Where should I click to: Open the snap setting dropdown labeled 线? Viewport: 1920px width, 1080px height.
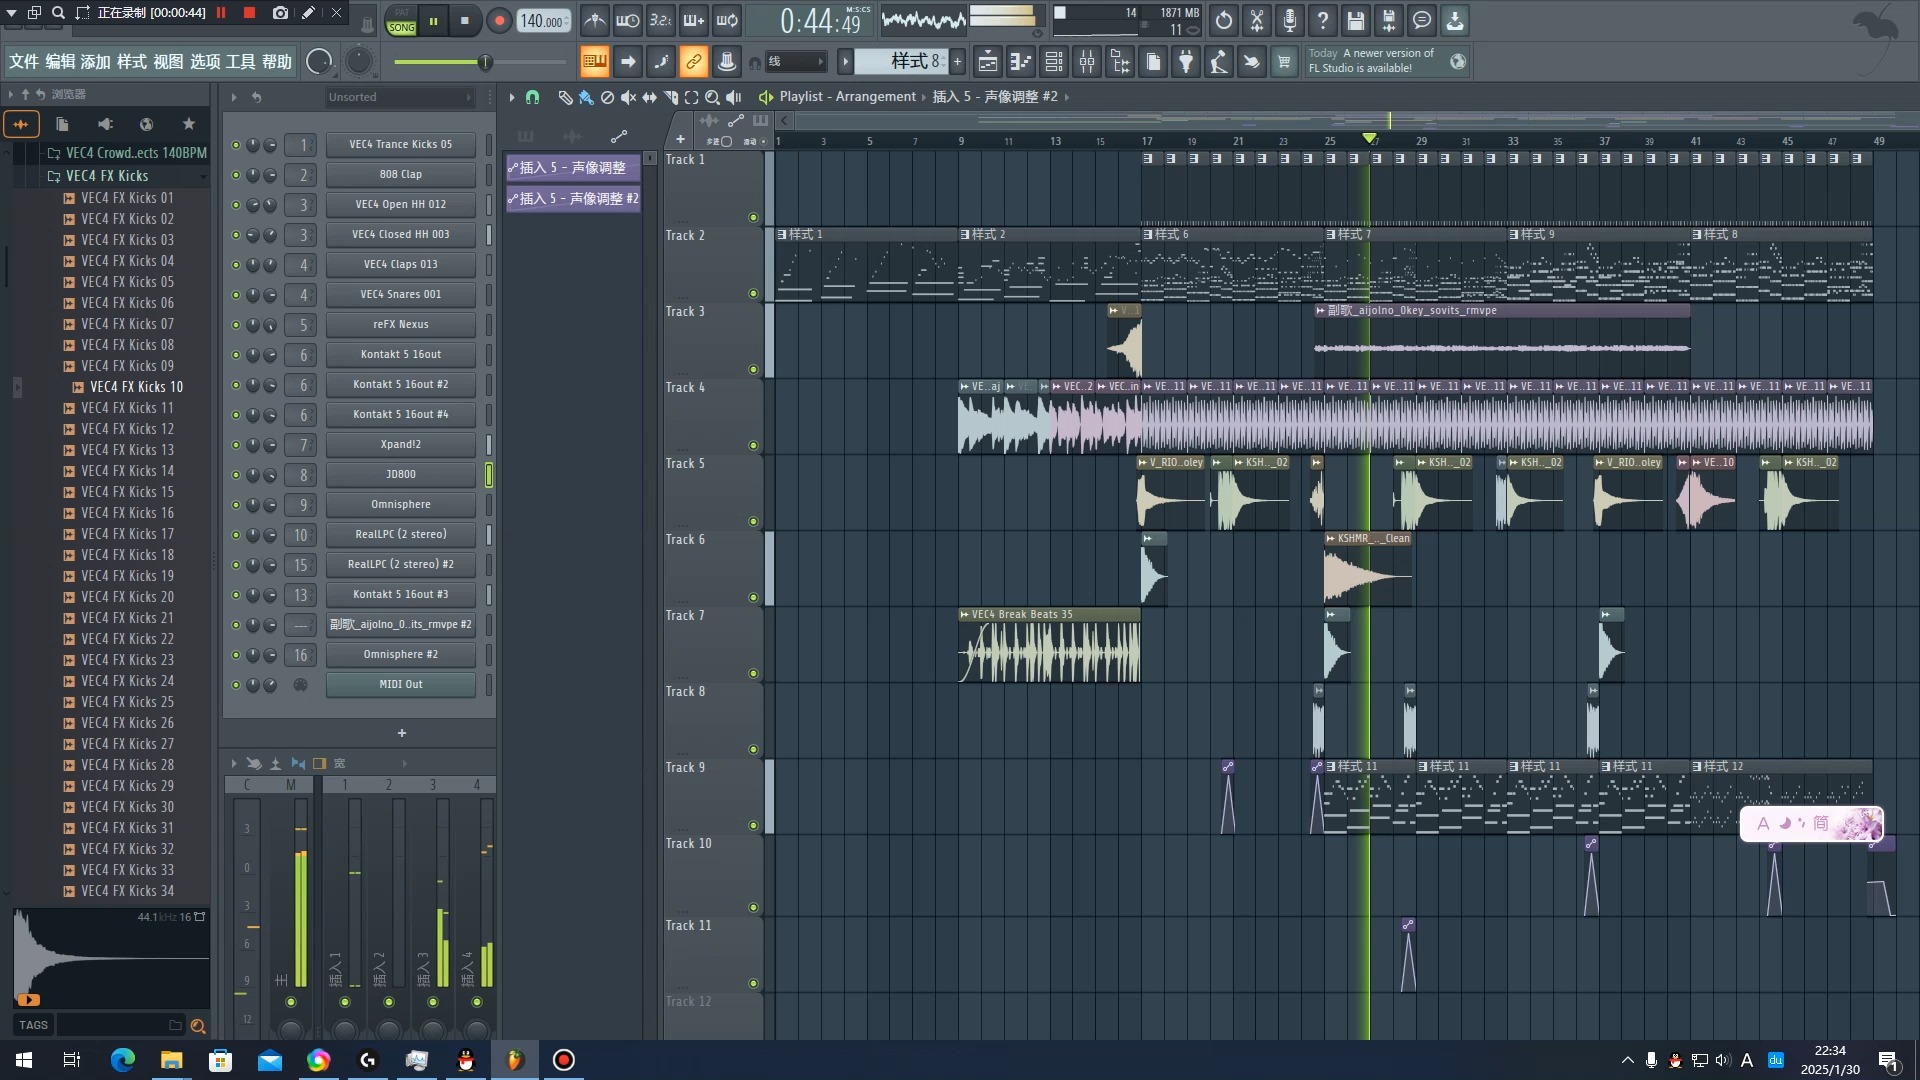pos(796,62)
